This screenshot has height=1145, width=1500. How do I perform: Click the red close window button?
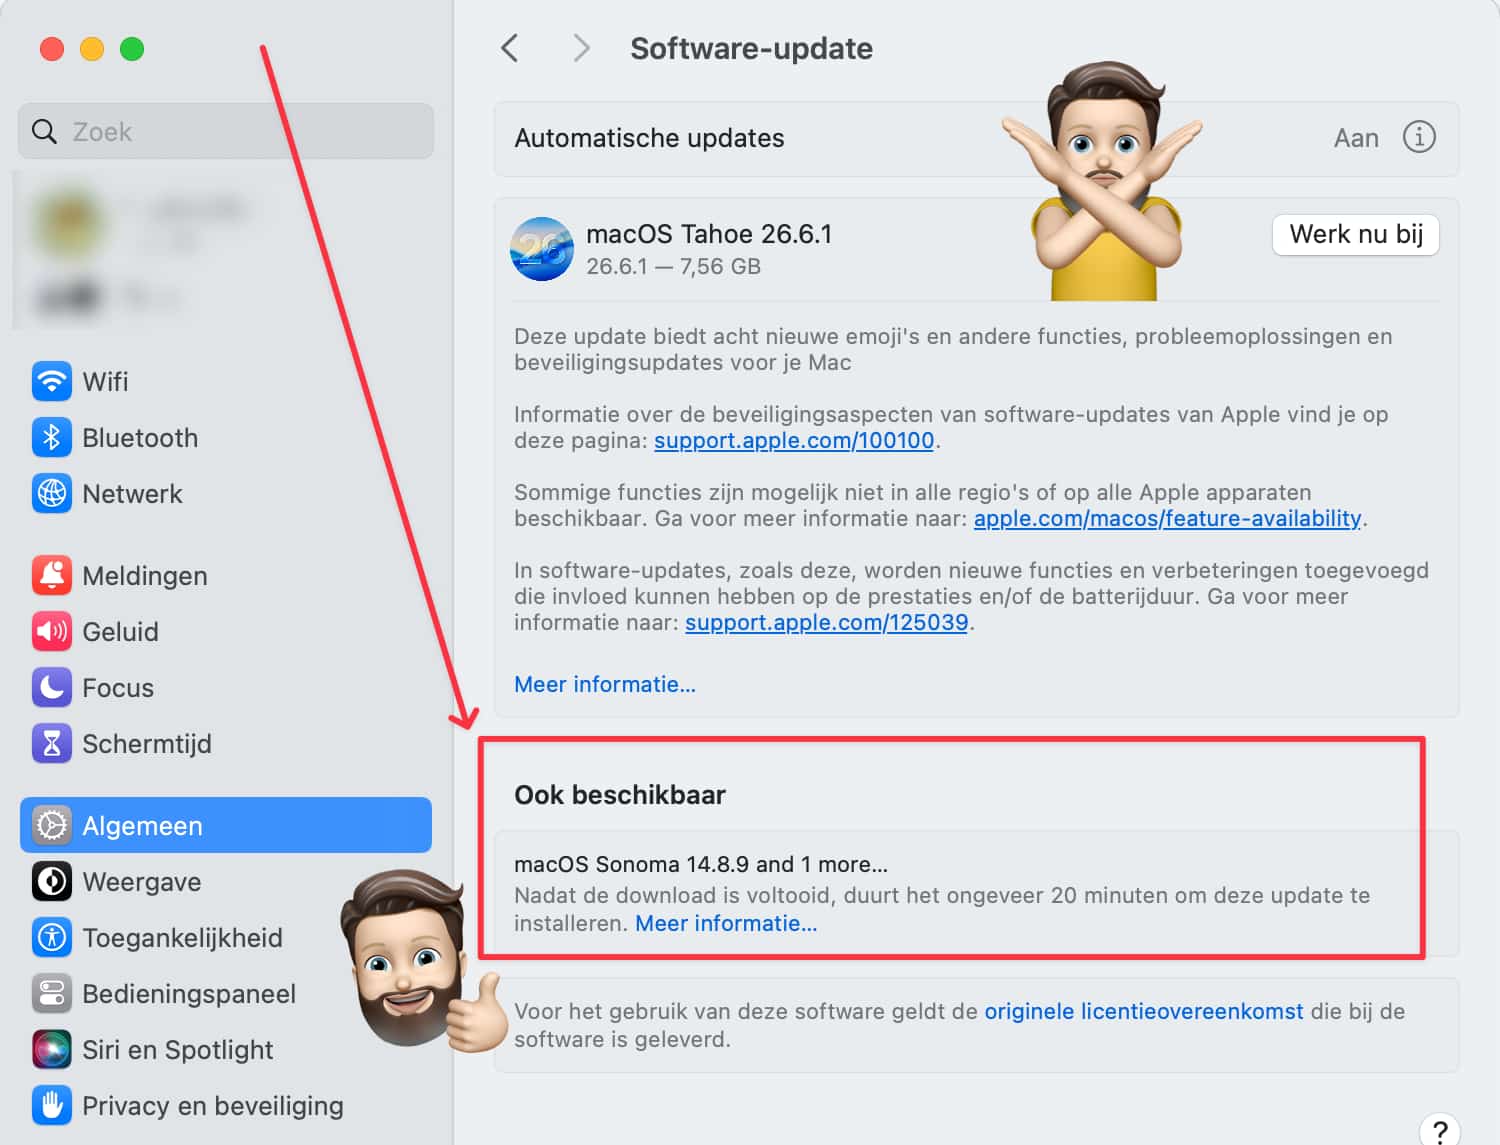pyautogui.click(x=52, y=49)
